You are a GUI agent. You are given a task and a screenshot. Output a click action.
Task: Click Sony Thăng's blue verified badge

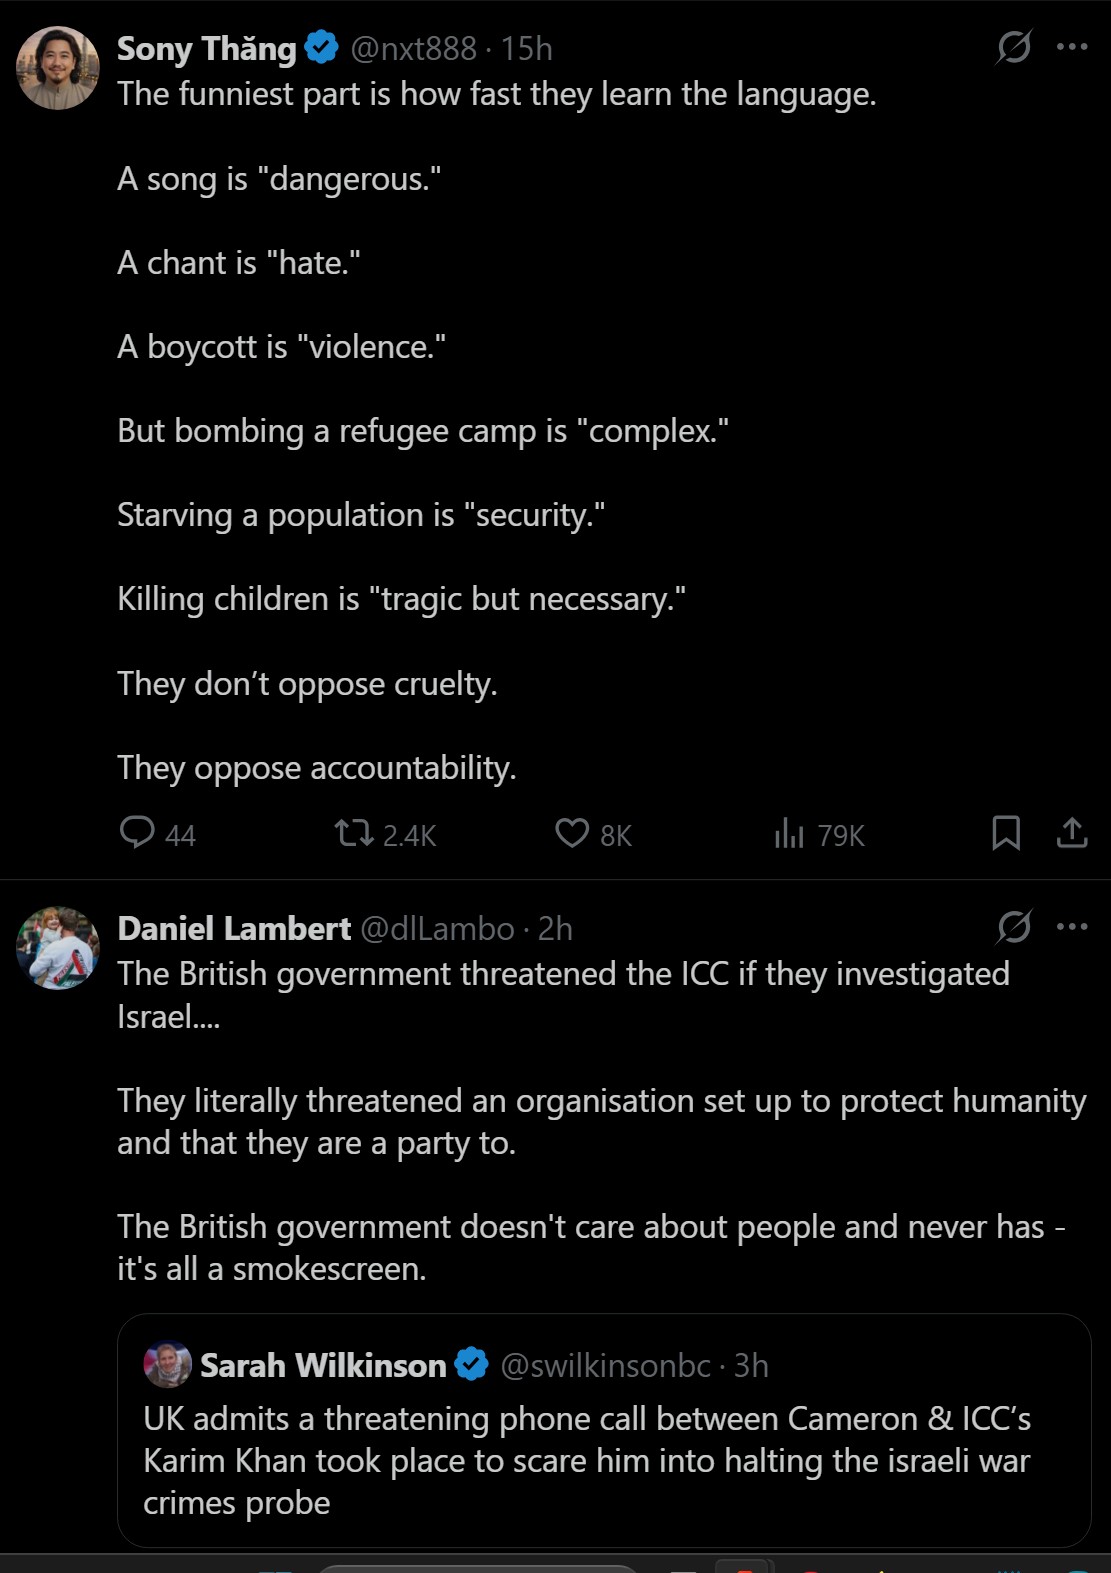click(x=321, y=48)
